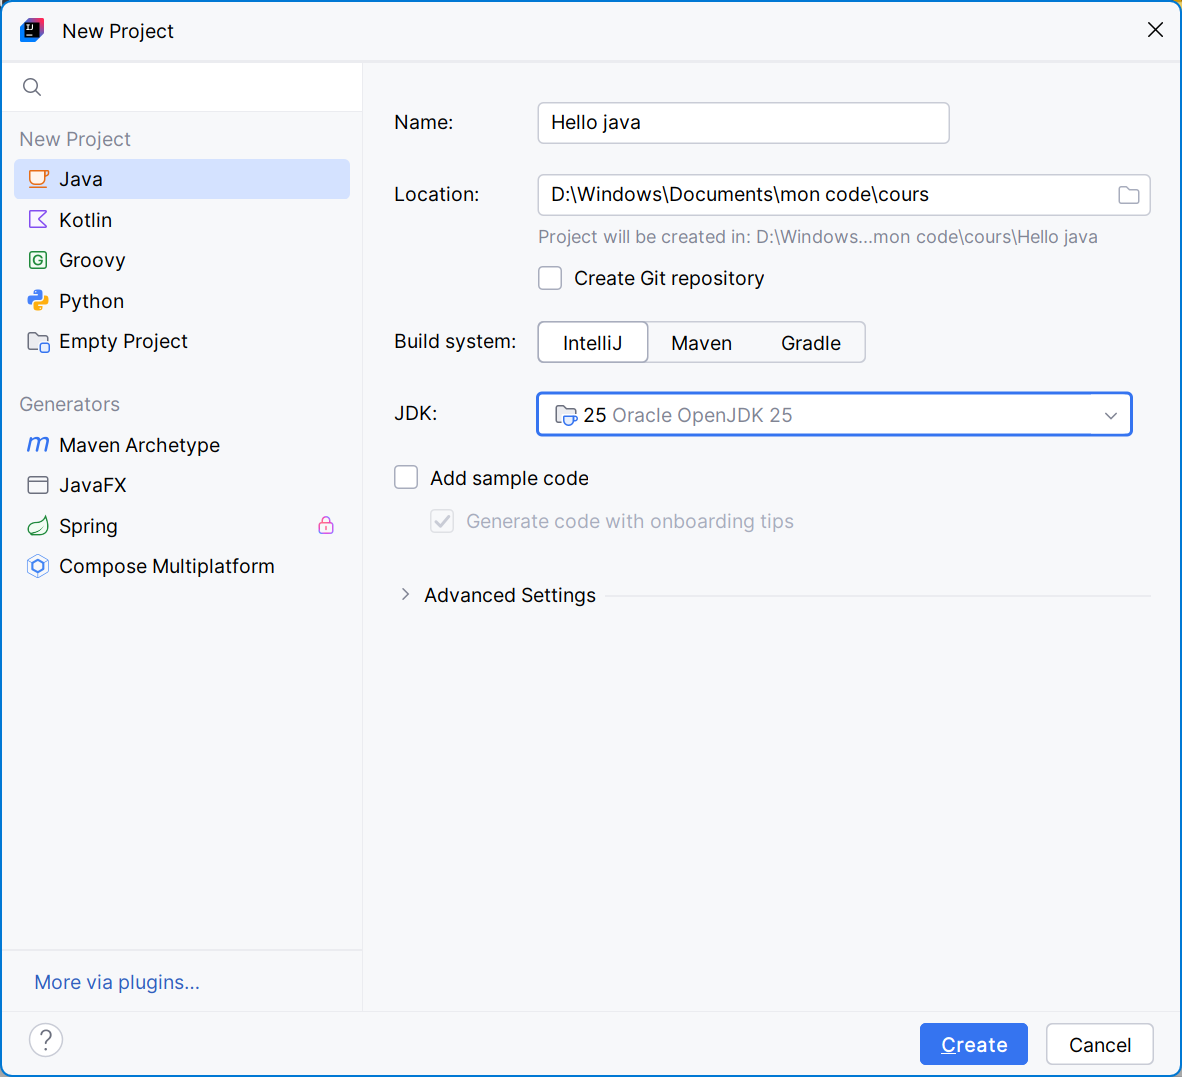Choose Gradle as build system
Viewport: 1182px width, 1077px height.
[810, 343]
